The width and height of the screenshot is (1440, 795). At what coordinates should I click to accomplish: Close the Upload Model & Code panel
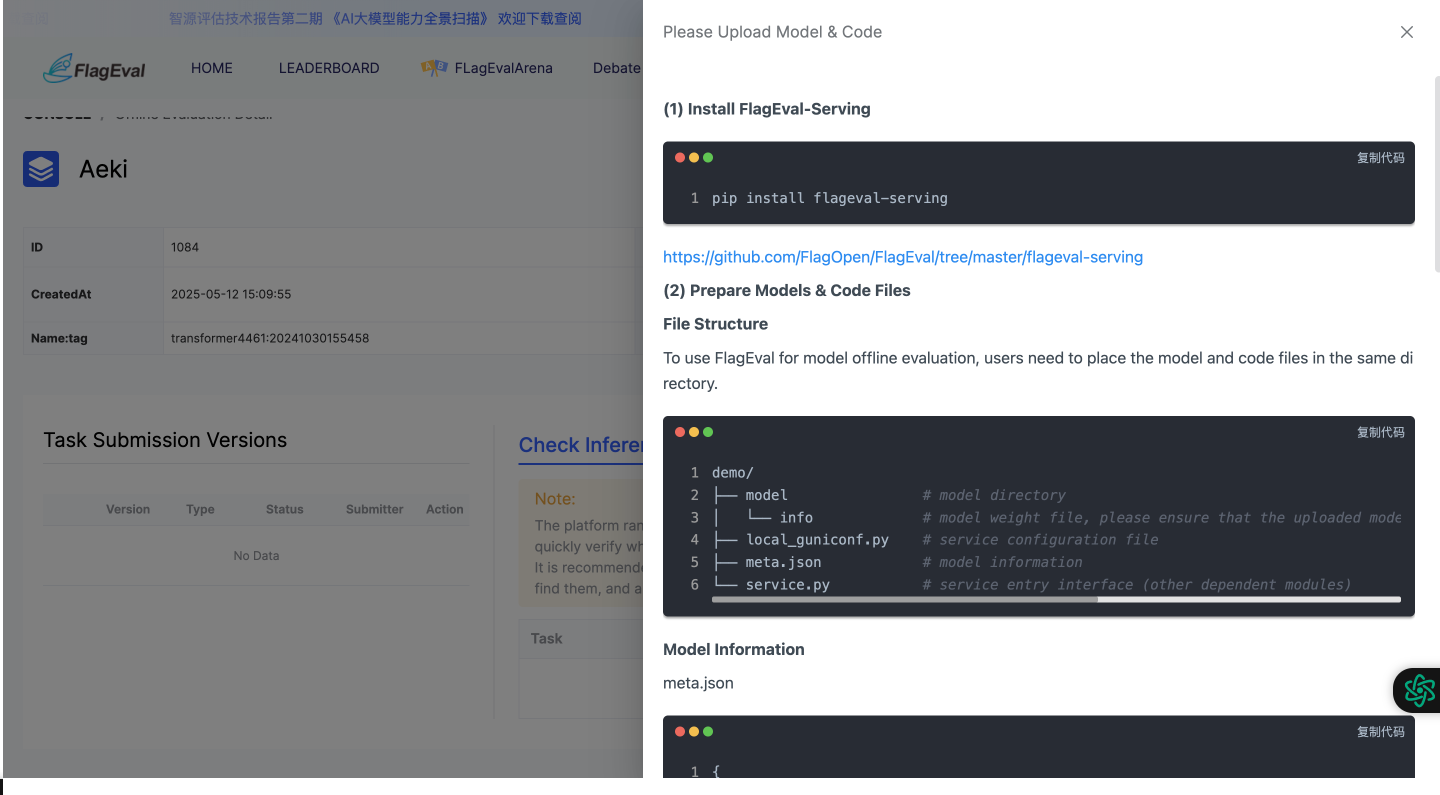pos(1406,32)
